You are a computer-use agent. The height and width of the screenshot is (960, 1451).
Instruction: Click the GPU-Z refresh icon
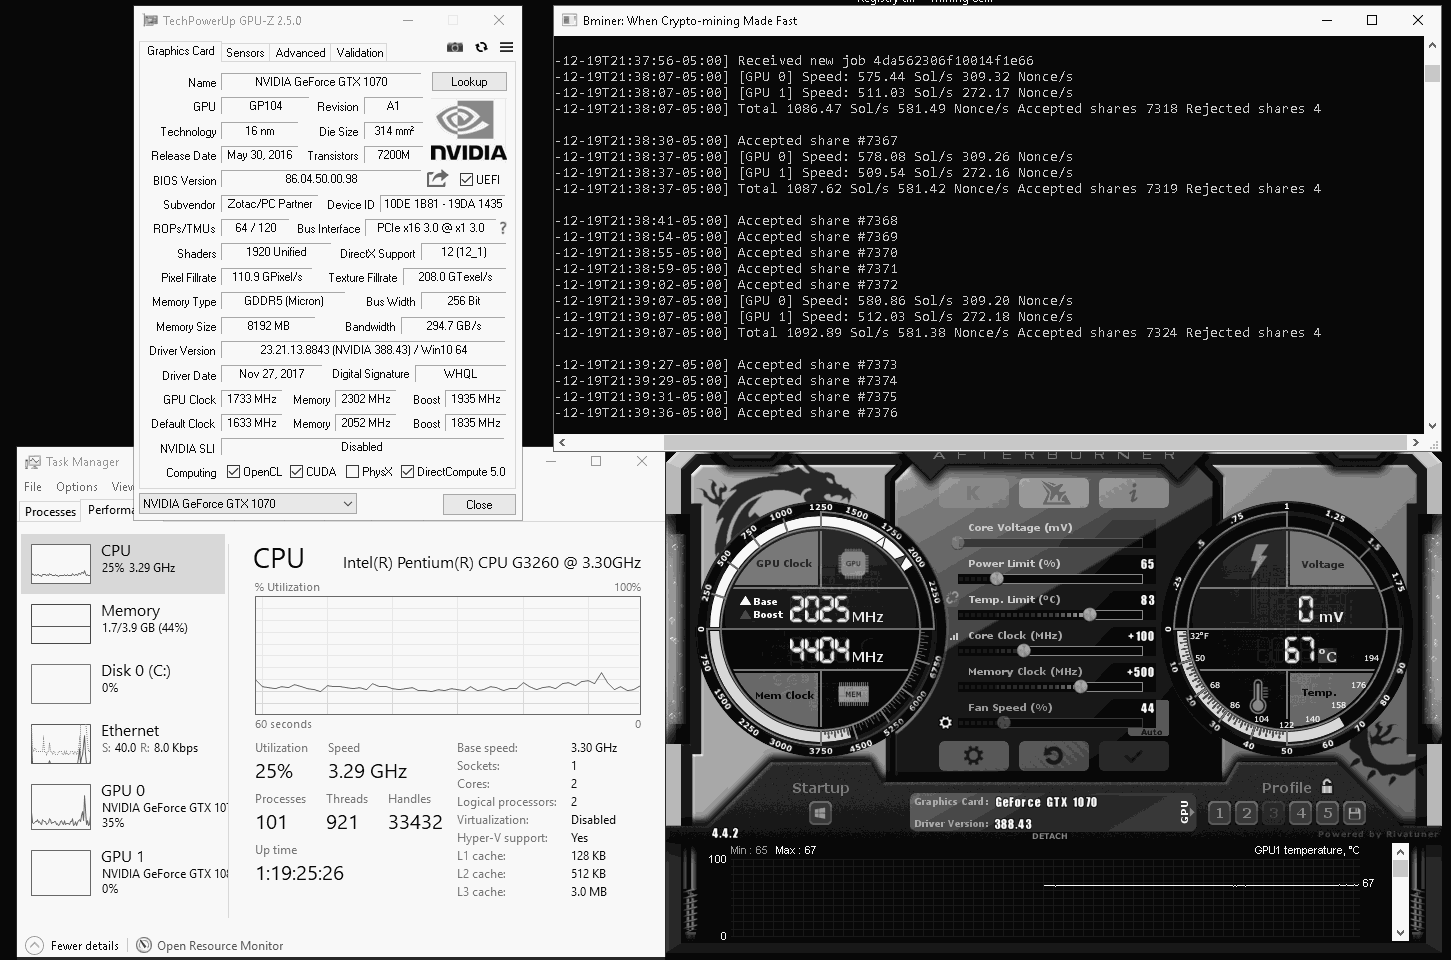coord(481,47)
